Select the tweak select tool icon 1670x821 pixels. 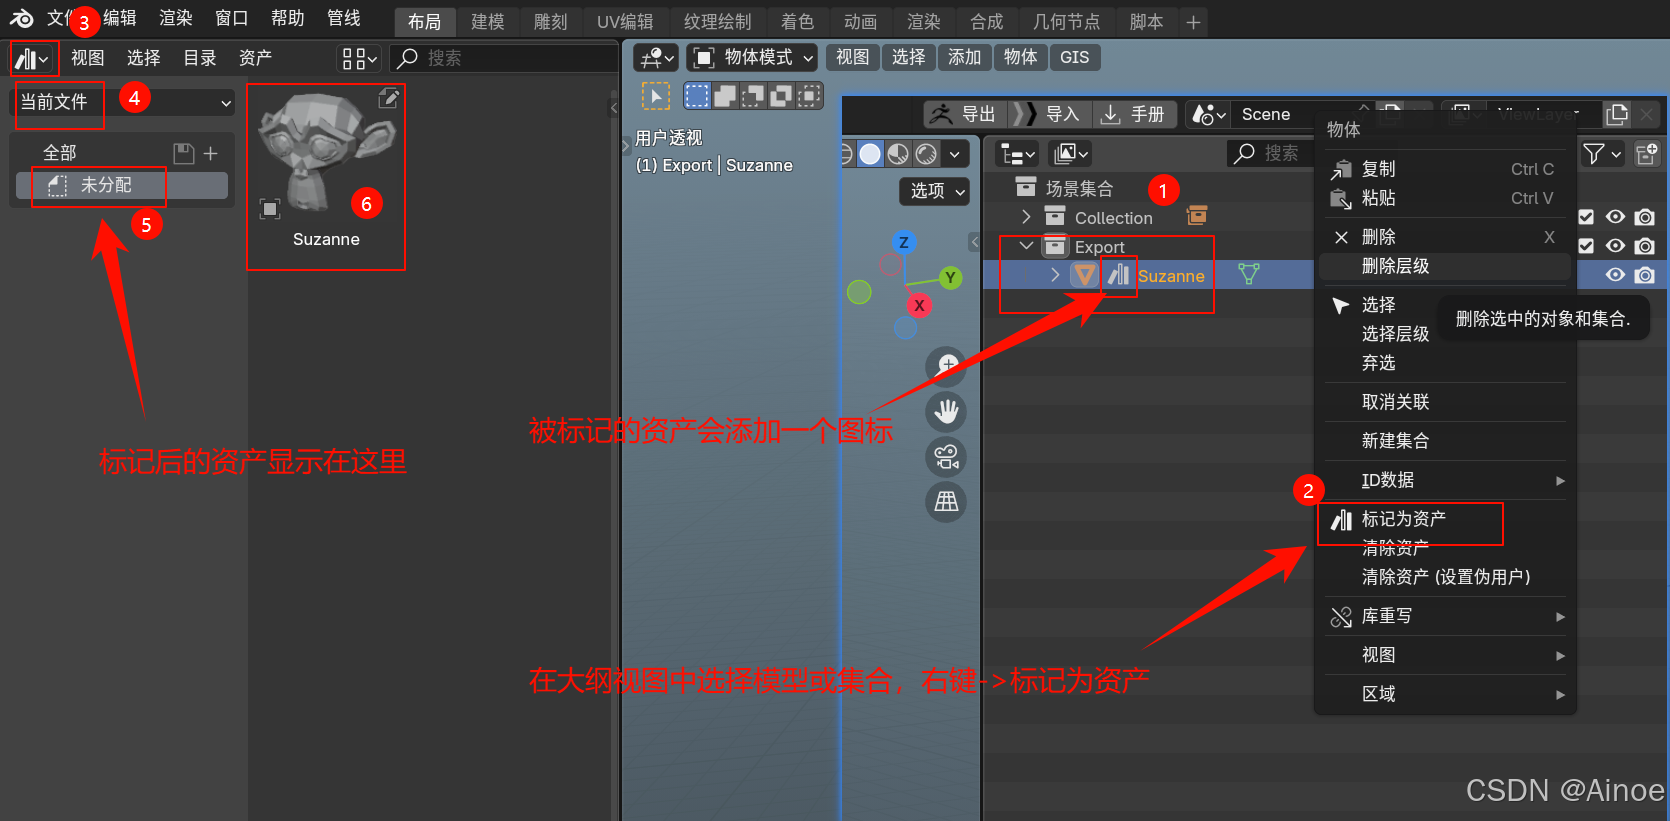655,96
